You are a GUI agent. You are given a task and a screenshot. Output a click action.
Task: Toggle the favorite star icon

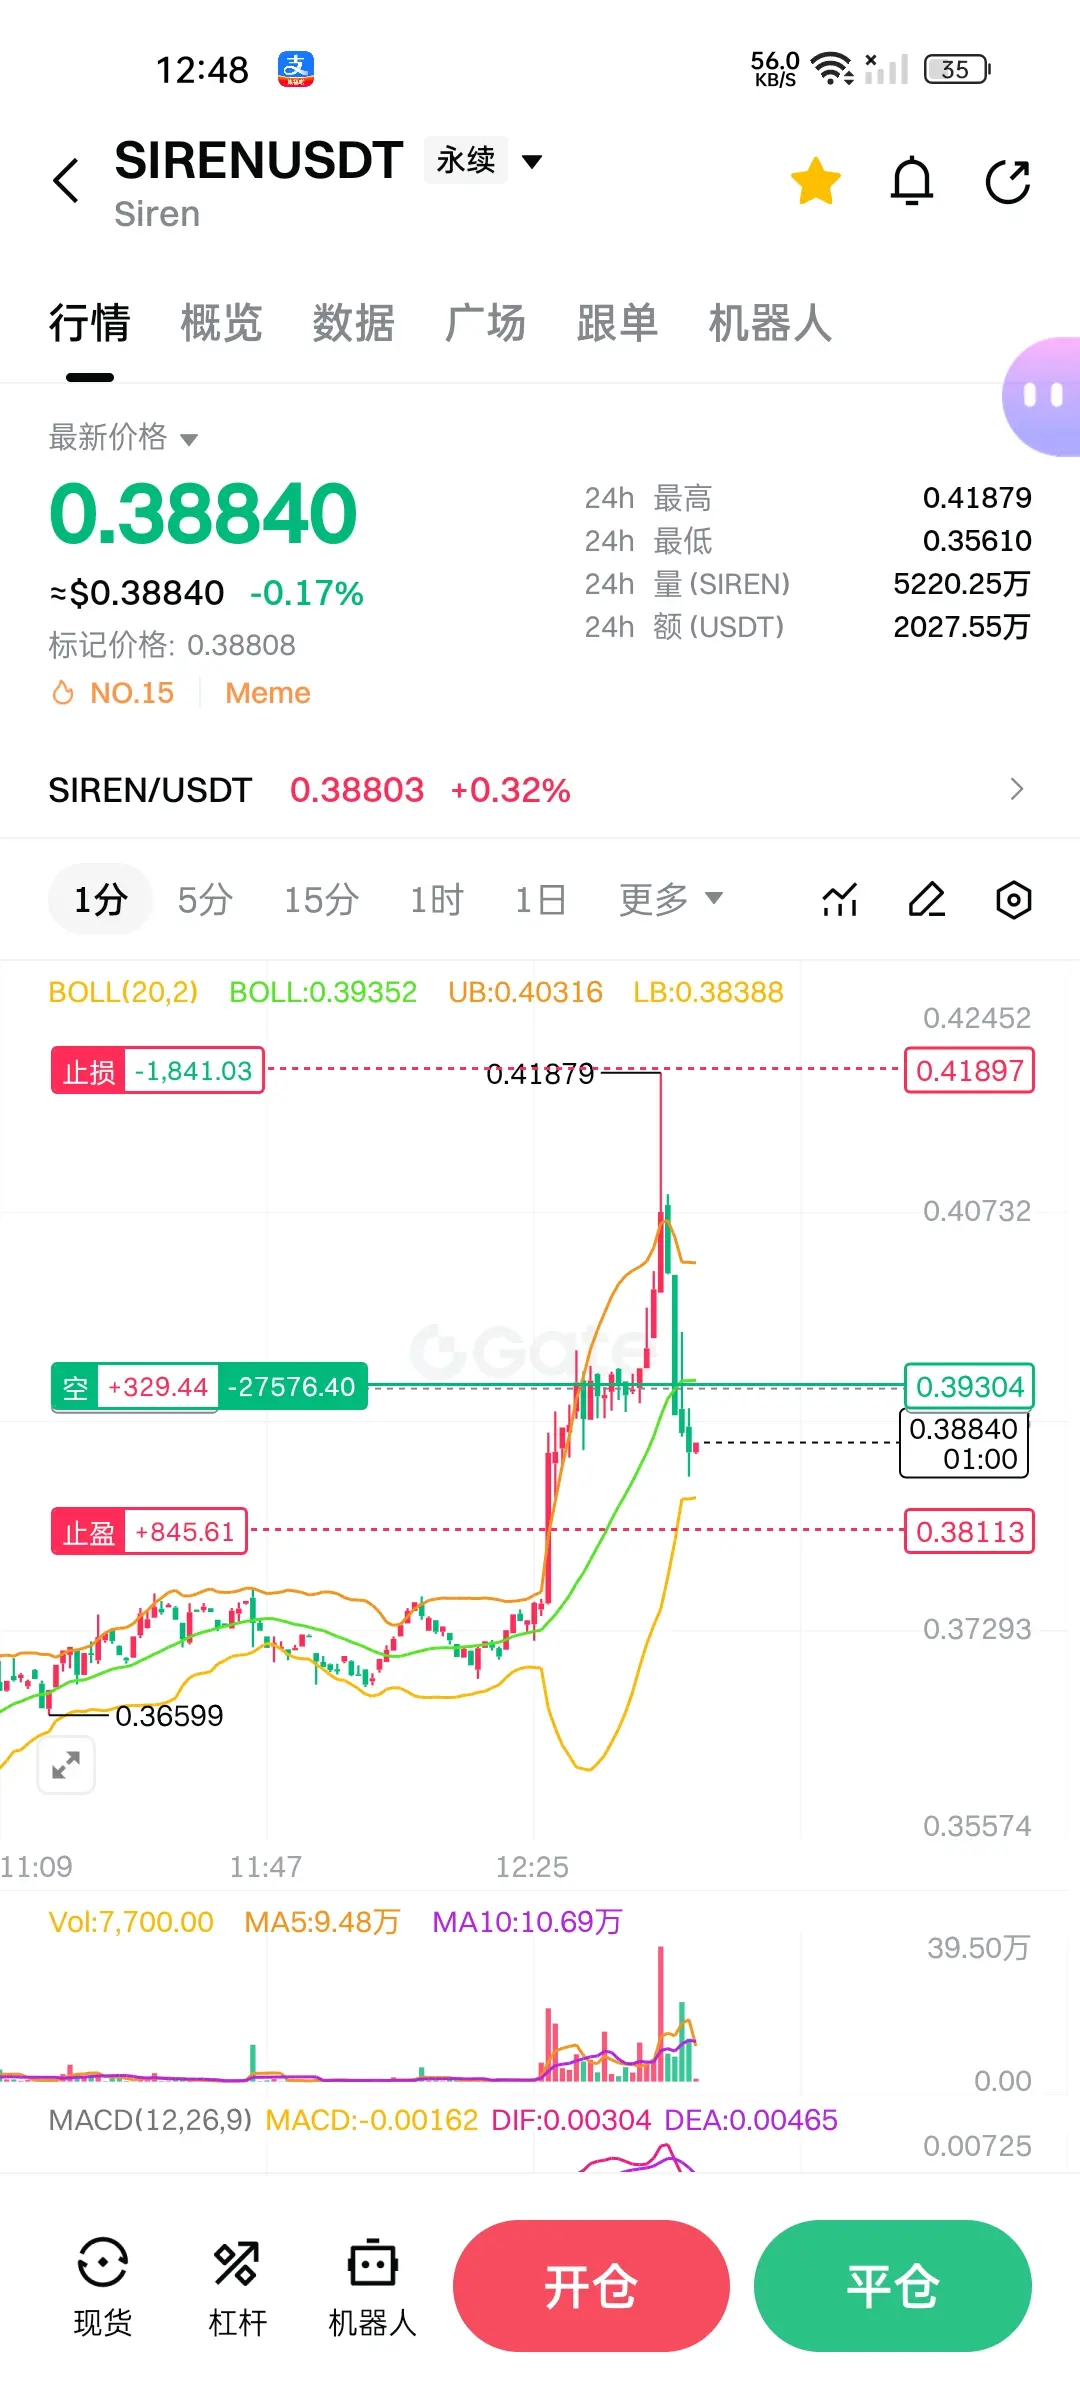click(x=815, y=181)
